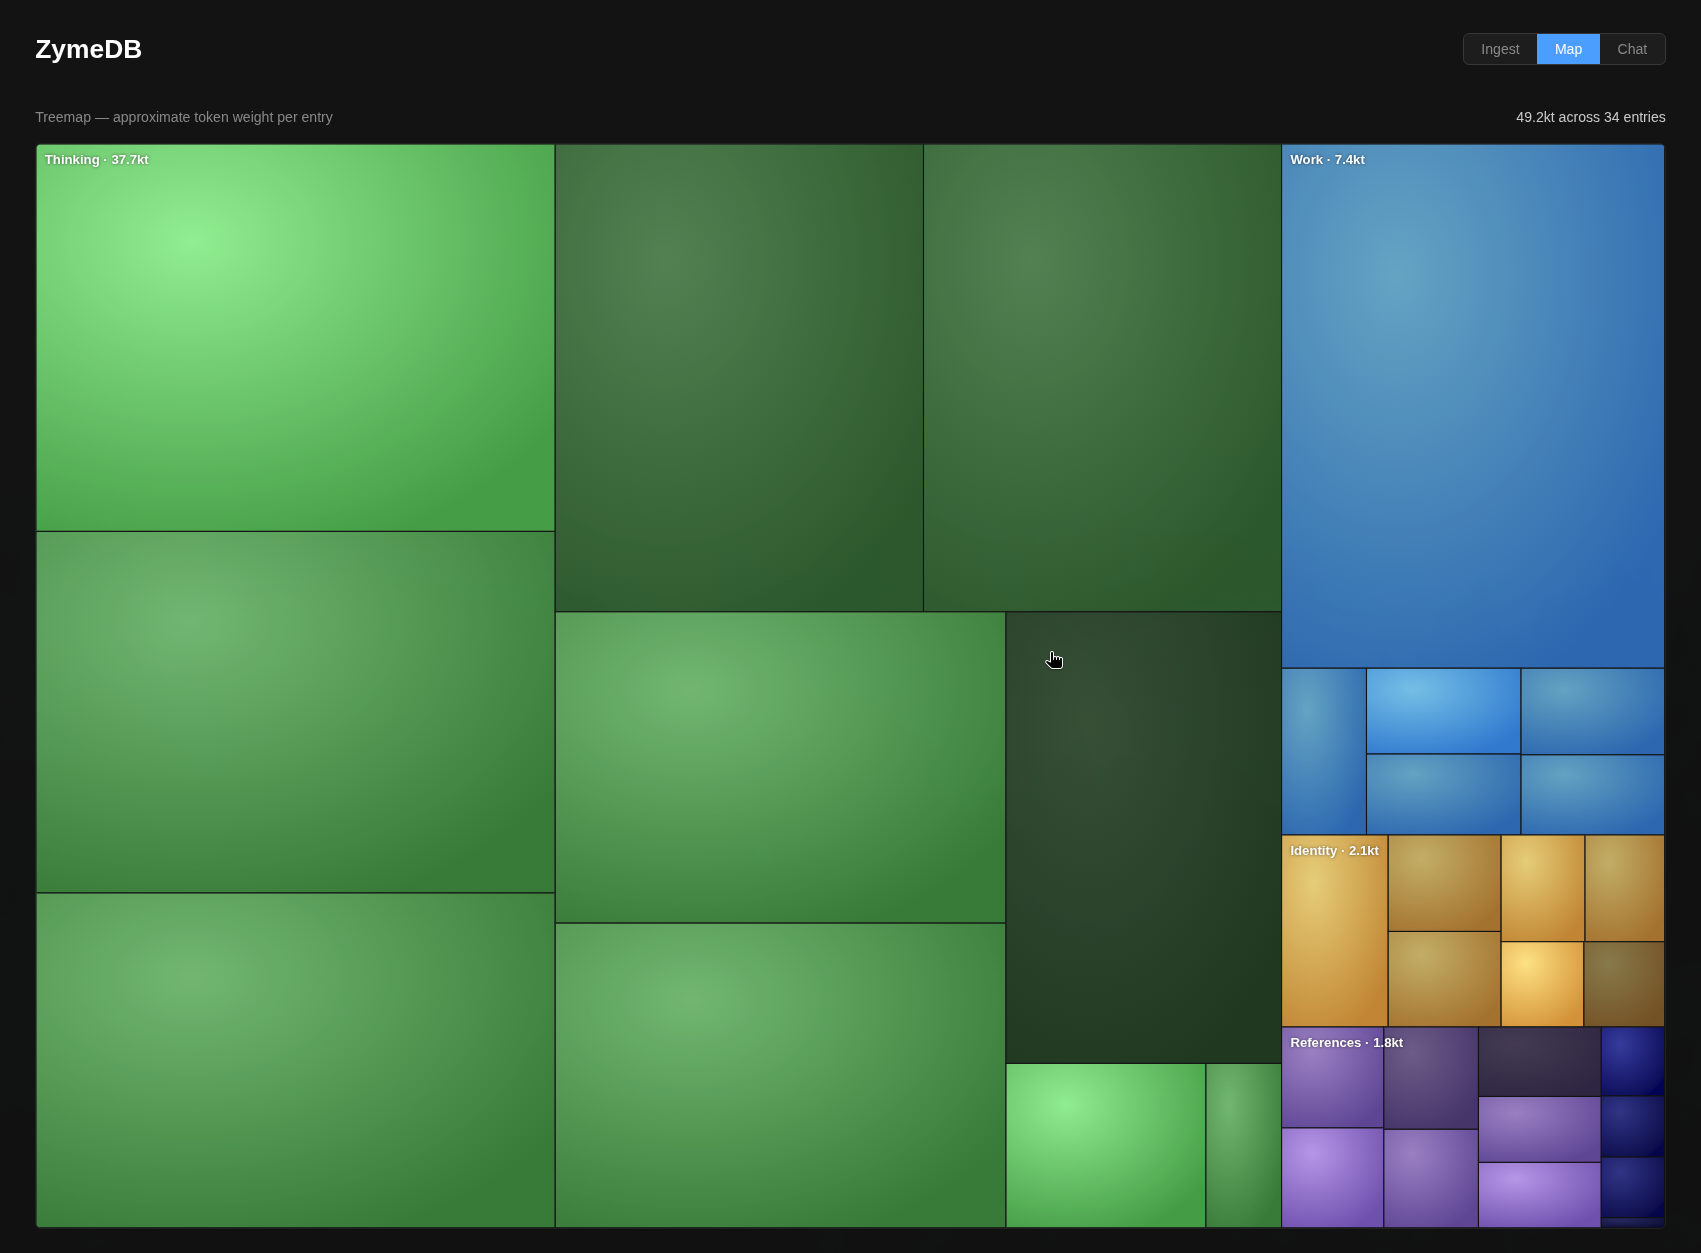
Task: Click the 'References · 1.8kt' group label
Action: pyautogui.click(x=1346, y=1043)
